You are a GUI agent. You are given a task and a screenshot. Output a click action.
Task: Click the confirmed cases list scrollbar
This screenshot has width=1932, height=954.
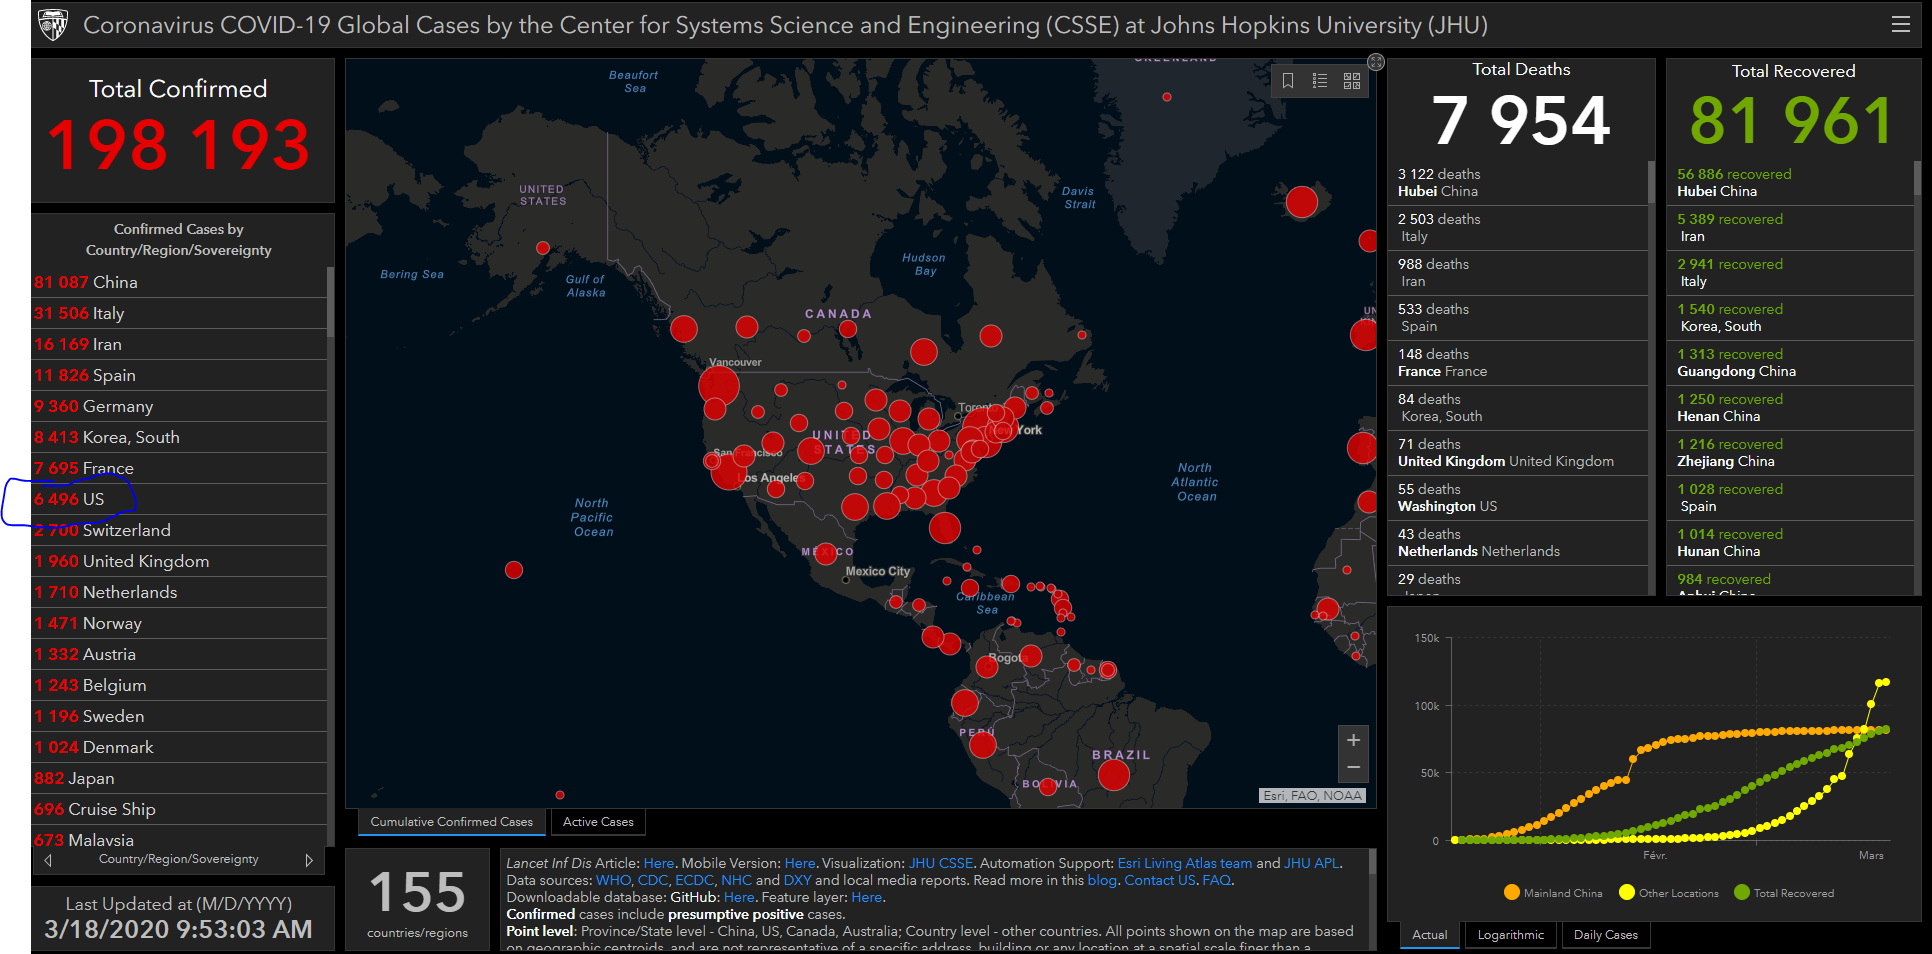[x=330, y=302]
